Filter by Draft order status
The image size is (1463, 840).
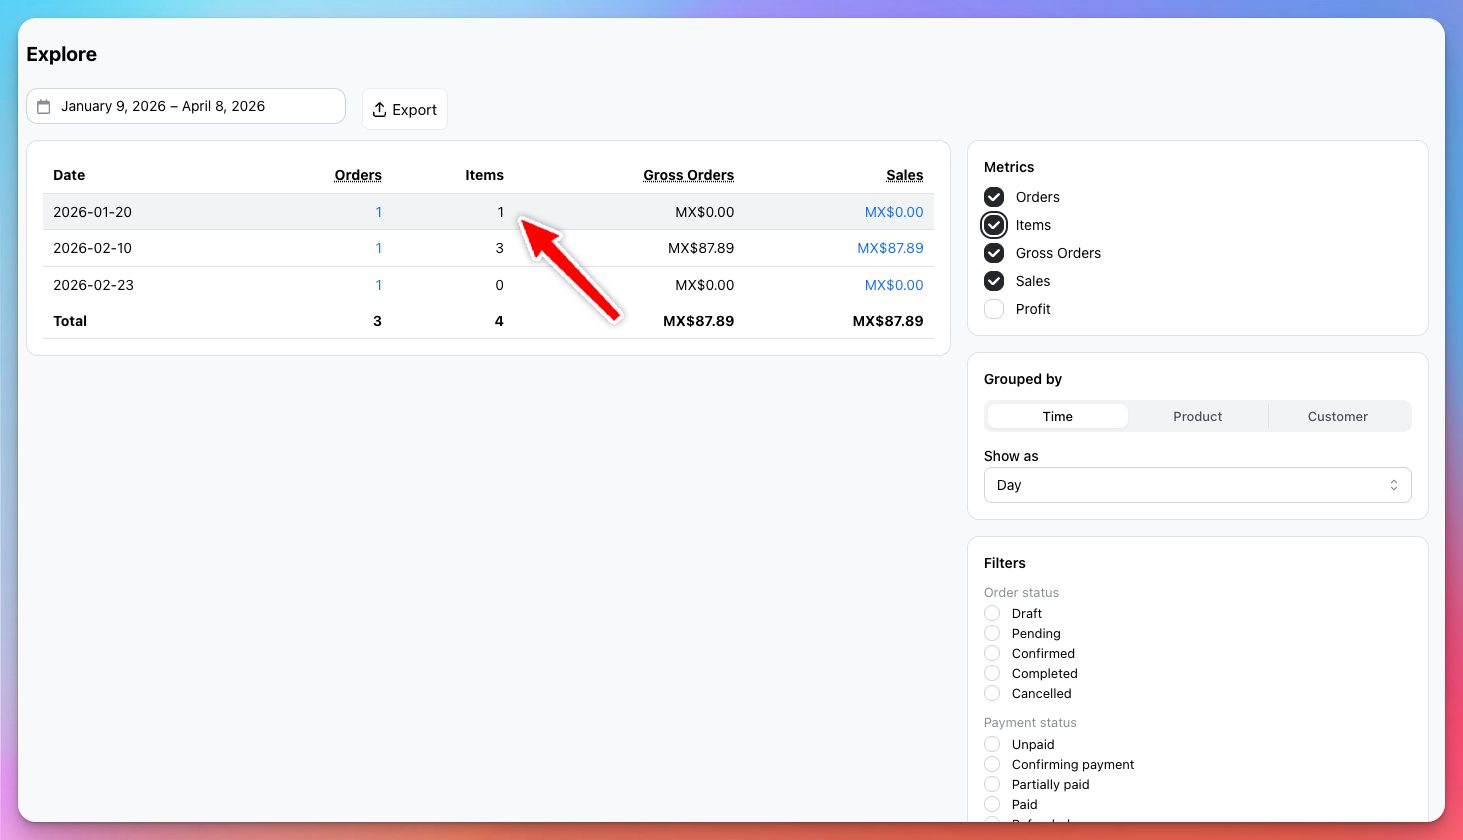point(992,614)
